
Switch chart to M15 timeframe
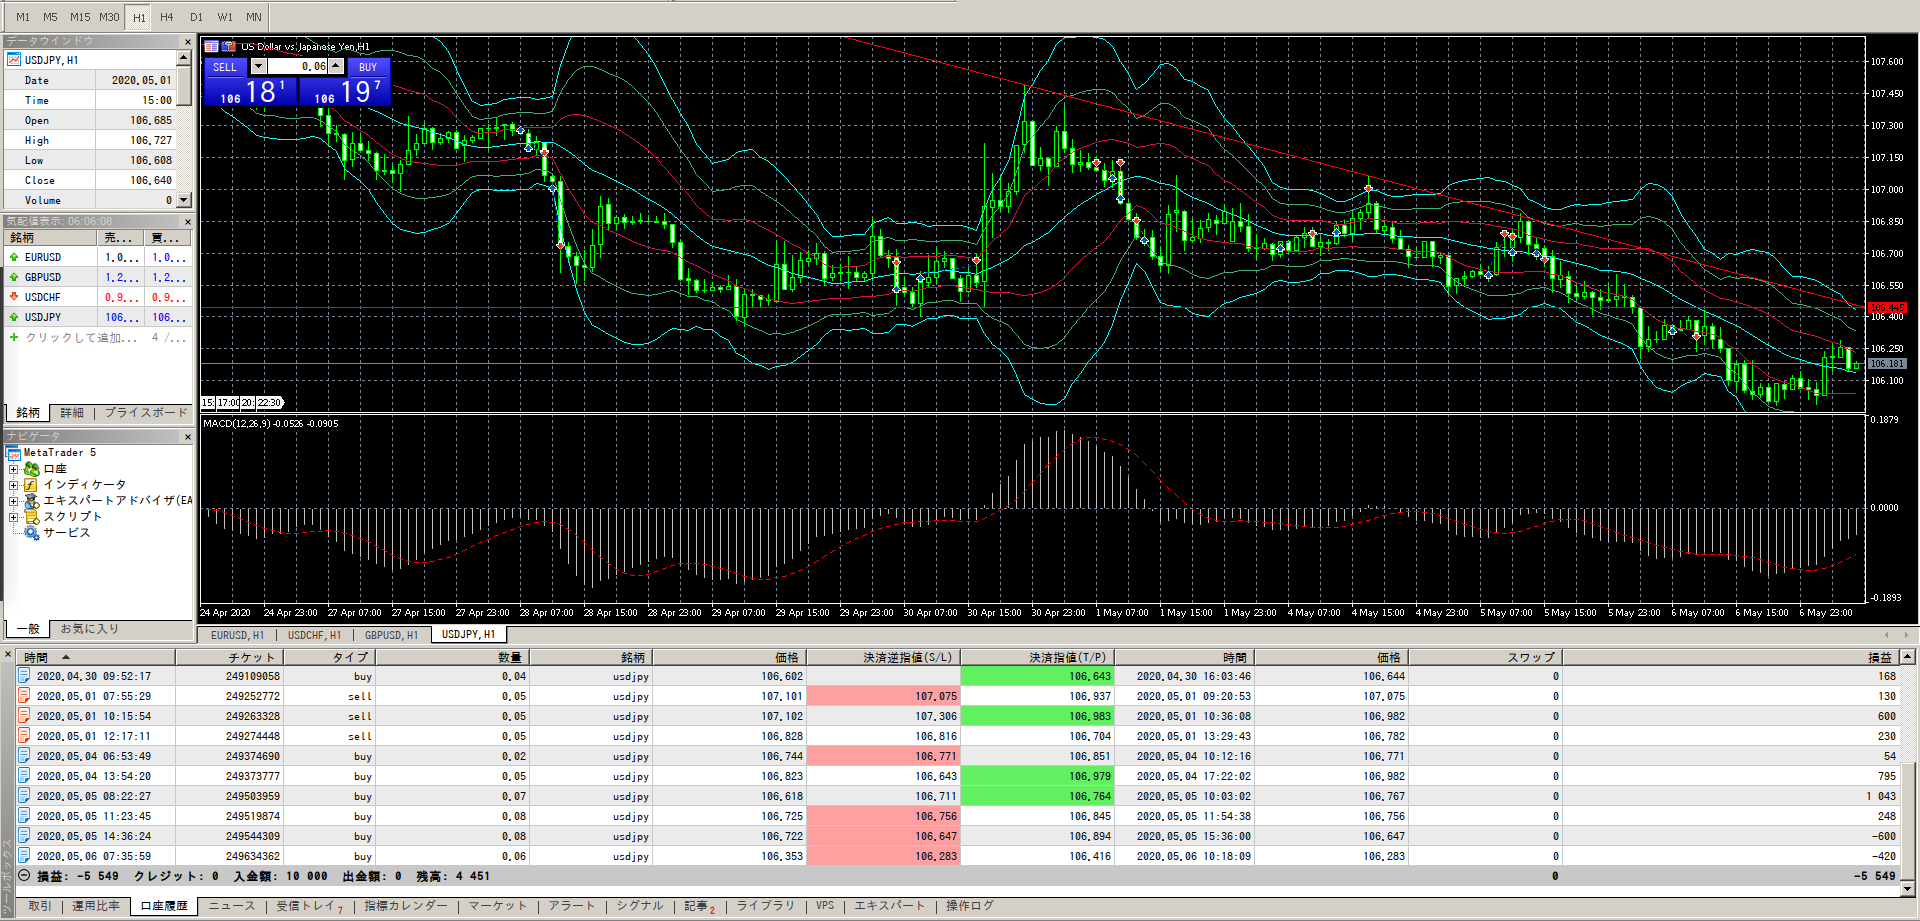pyautogui.click(x=80, y=17)
